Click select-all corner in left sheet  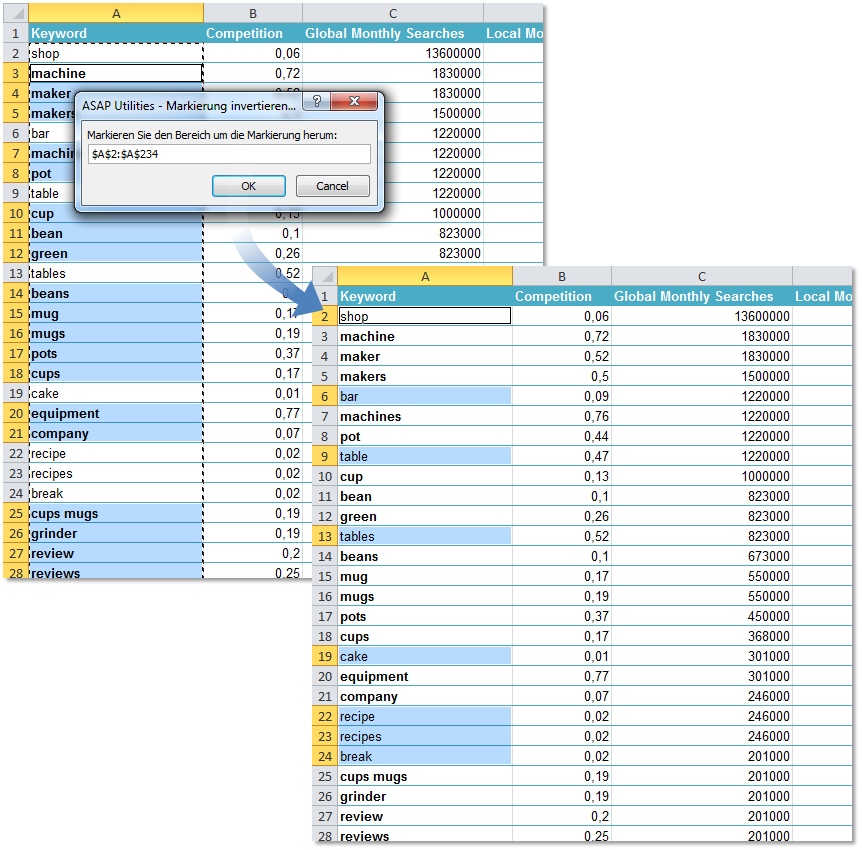pos(16,13)
